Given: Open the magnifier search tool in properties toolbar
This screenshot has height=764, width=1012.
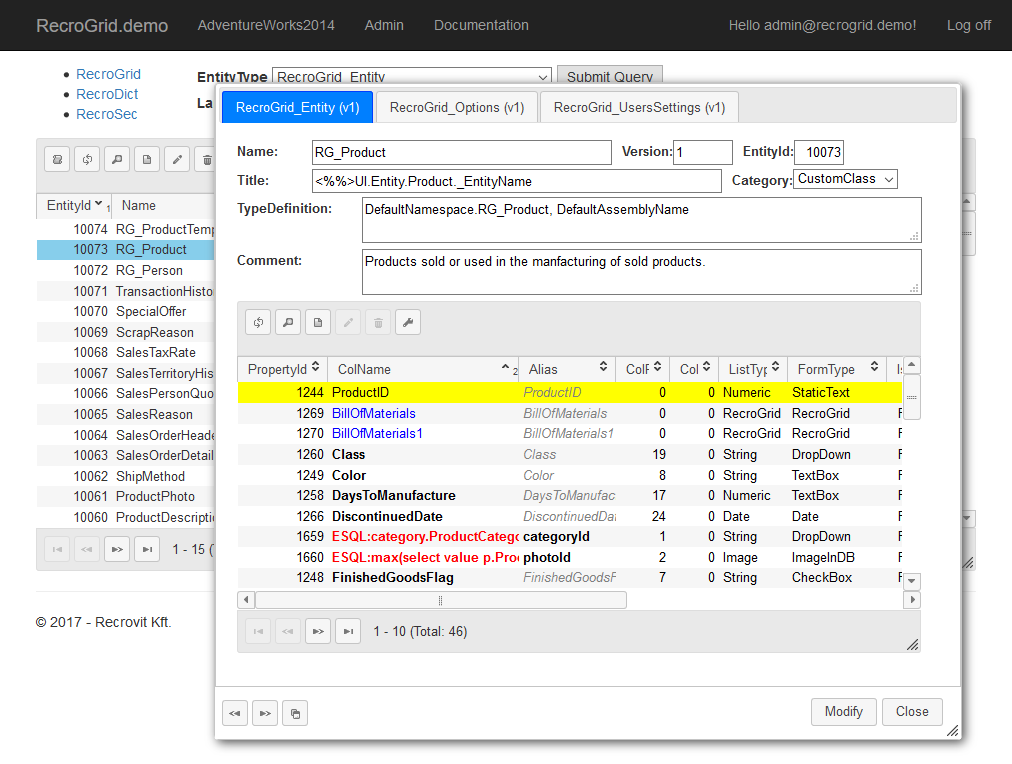Looking at the screenshot, I should point(288,322).
